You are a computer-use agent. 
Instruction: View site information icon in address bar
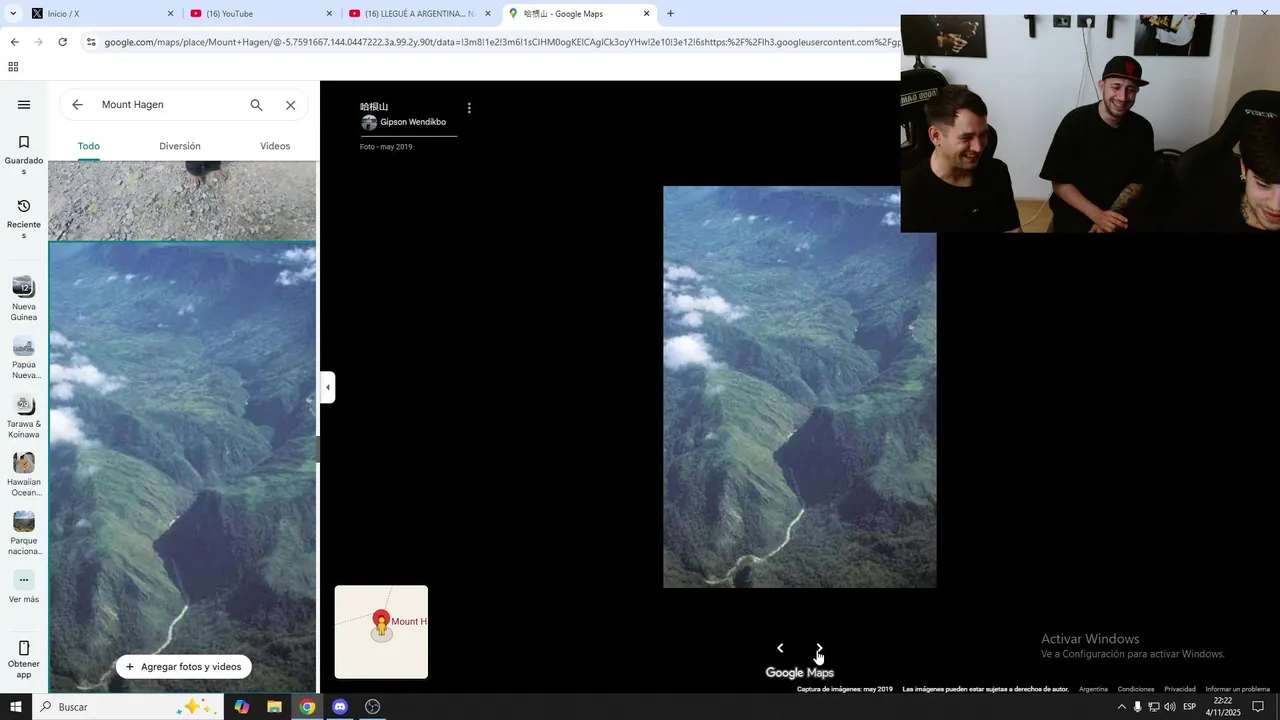(91, 42)
